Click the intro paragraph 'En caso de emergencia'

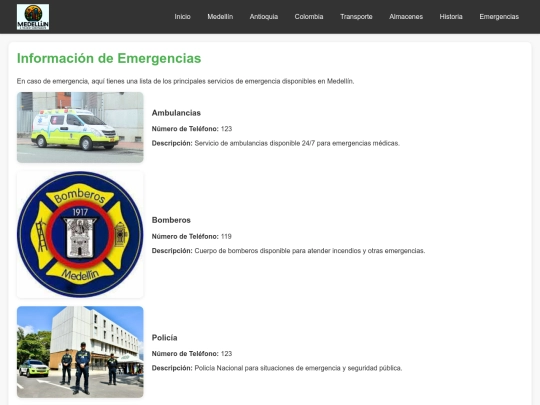tap(185, 81)
